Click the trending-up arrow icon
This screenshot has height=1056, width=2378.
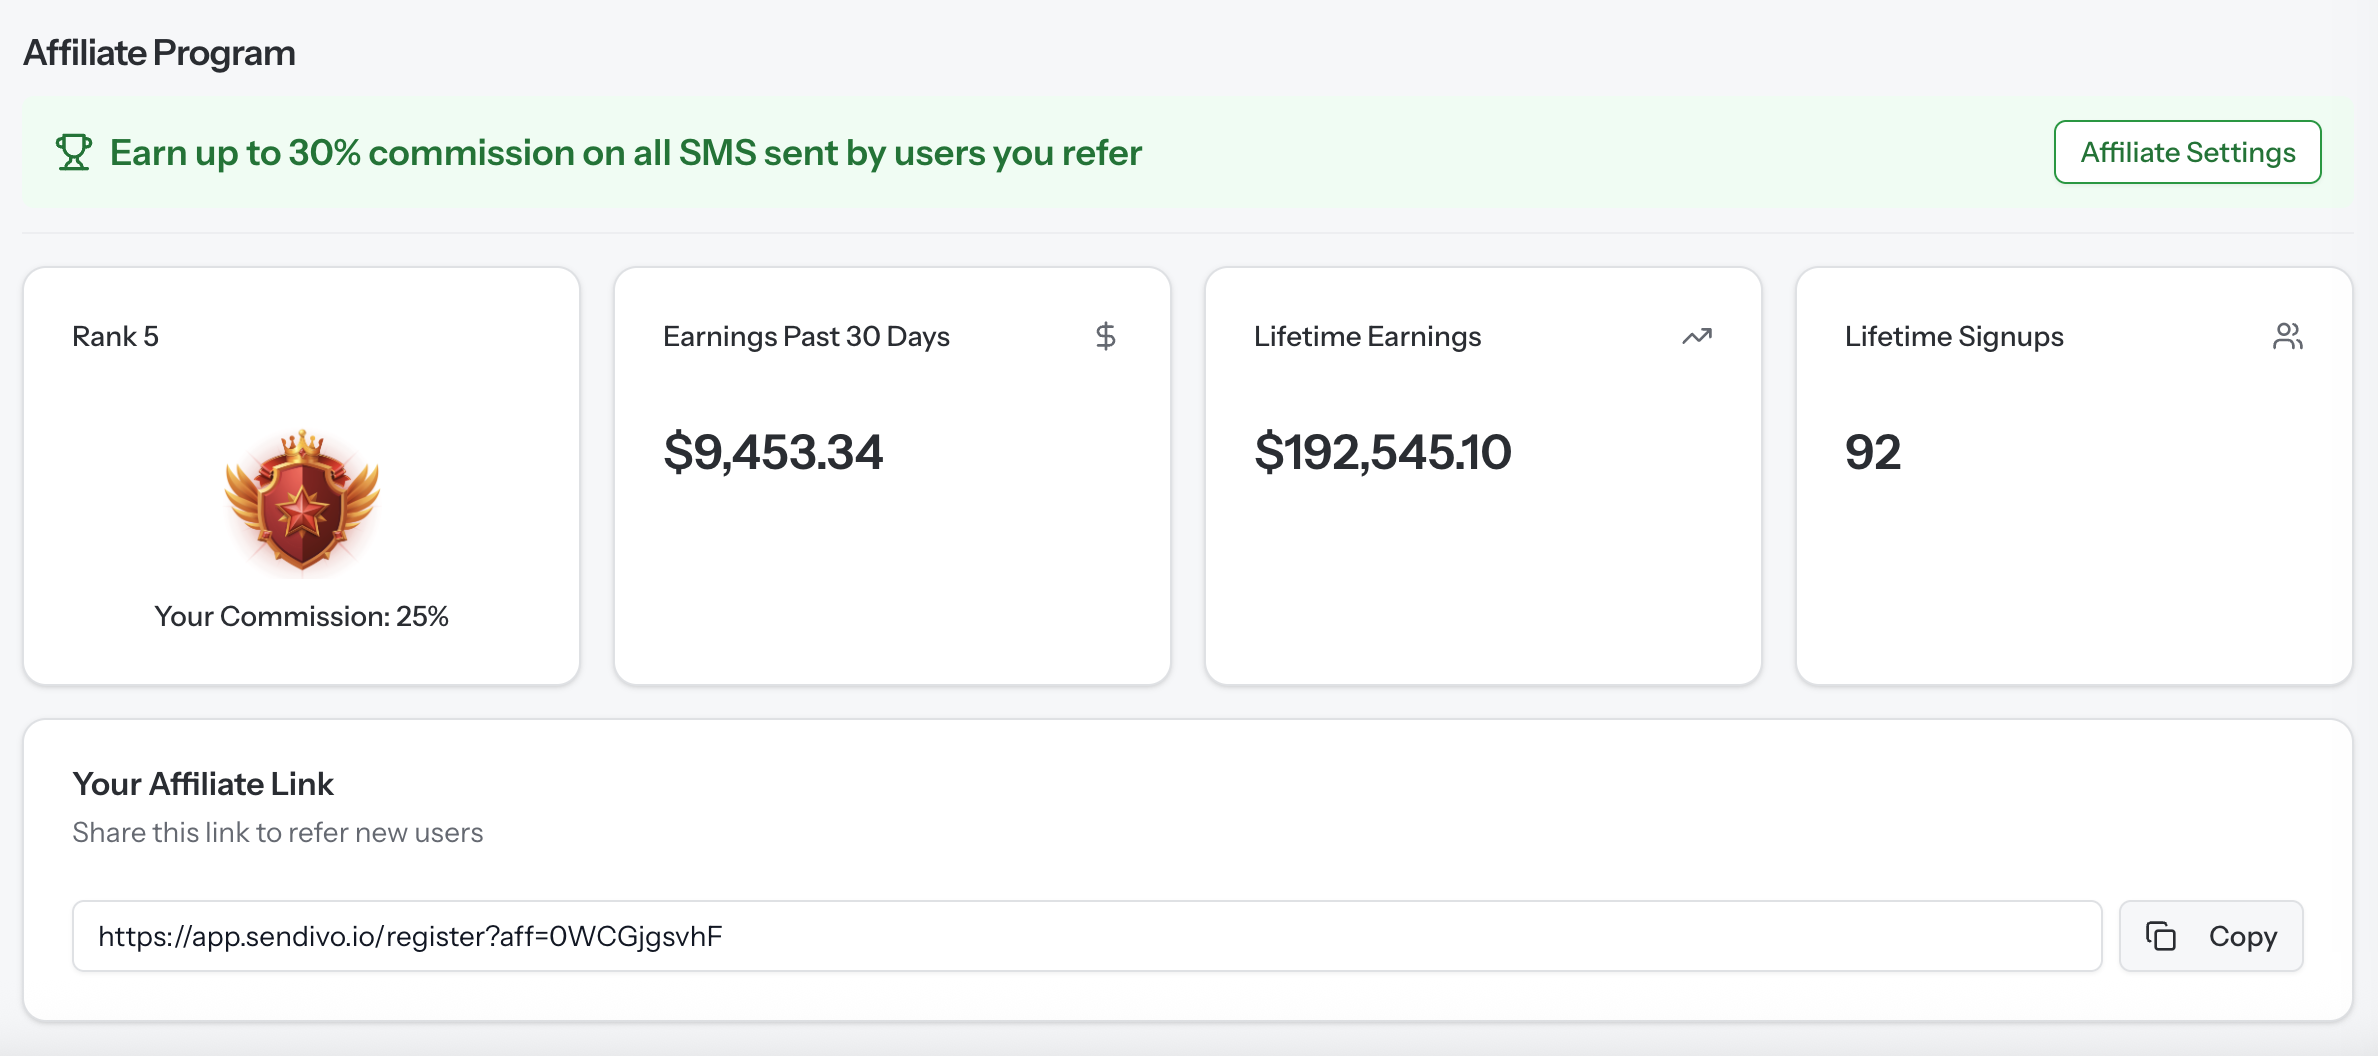(1696, 337)
